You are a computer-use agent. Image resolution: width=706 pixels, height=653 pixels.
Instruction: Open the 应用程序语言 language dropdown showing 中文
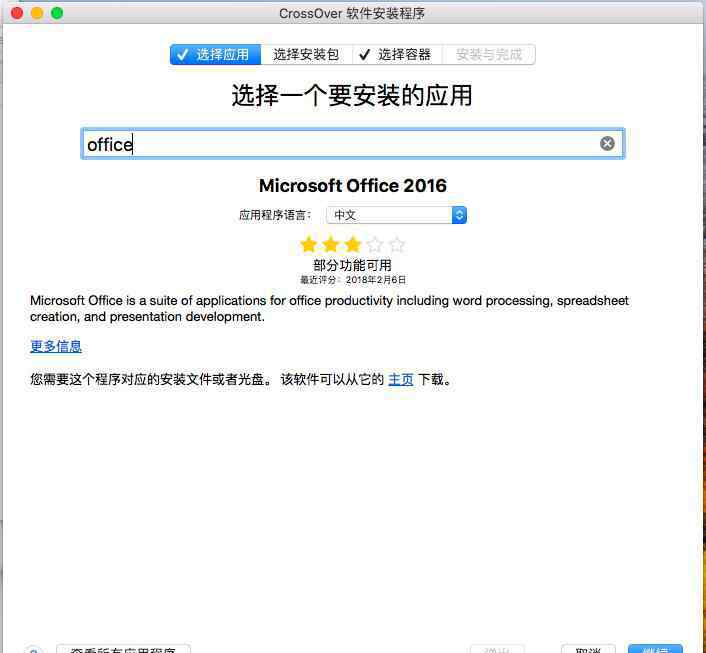coord(396,215)
